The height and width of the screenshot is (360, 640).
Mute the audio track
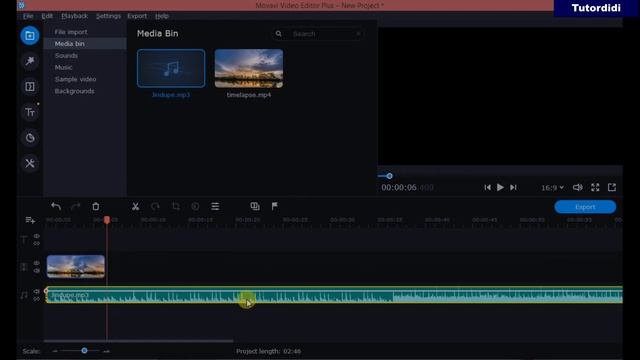click(x=37, y=291)
